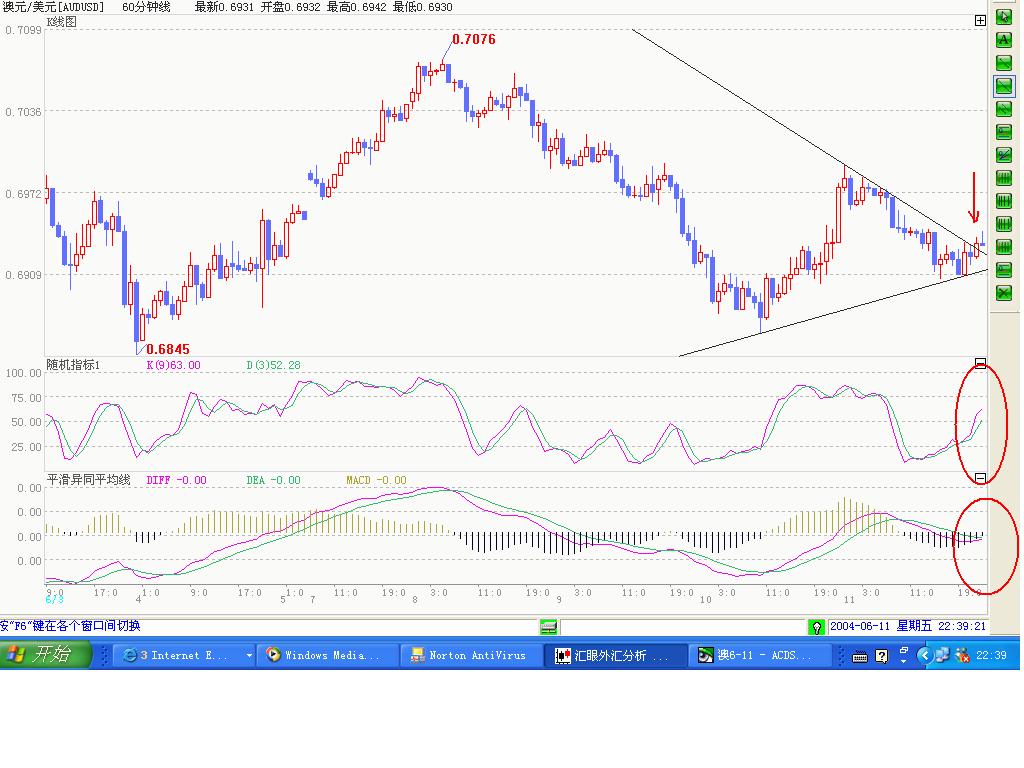Click the 澳元/美元[AUDUSD] symbol title

tap(52, 7)
